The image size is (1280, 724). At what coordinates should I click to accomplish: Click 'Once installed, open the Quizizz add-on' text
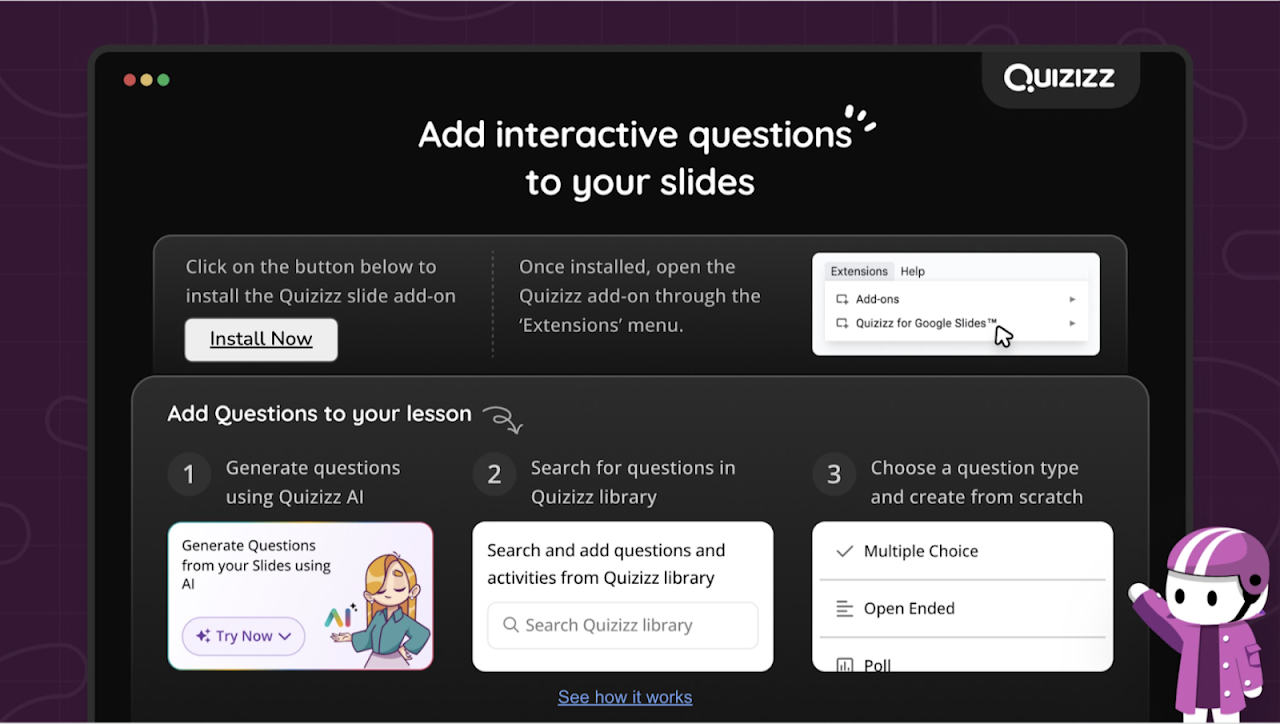pyautogui.click(x=640, y=296)
